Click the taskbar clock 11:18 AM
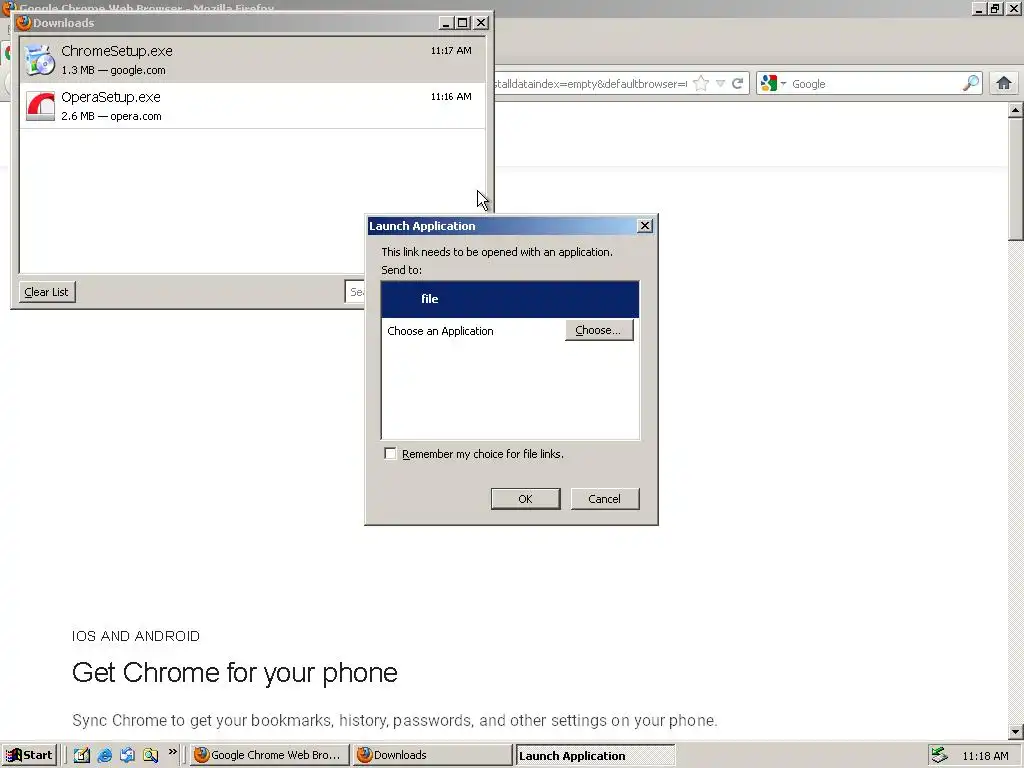This screenshot has width=1024, height=768. click(x=985, y=756)
